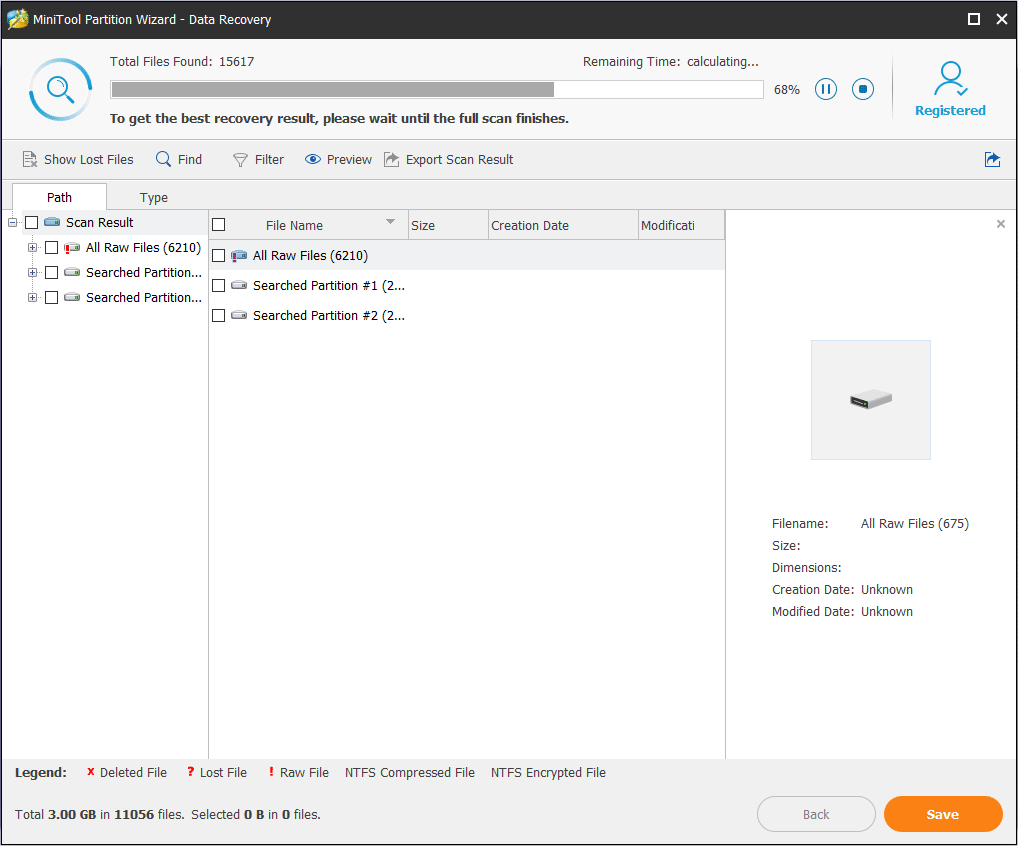Switch to the Path tab
Screen dimensions: 1018x846
tap(59, 197)
